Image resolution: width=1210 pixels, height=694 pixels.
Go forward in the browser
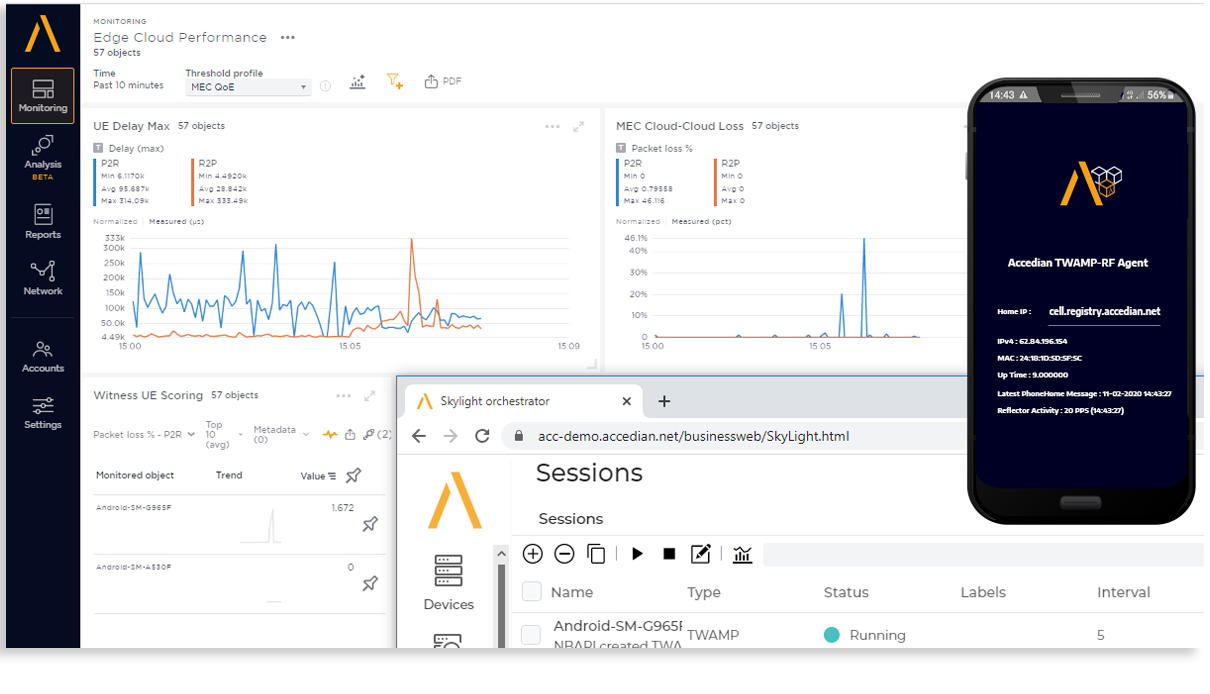coord(451,436)
